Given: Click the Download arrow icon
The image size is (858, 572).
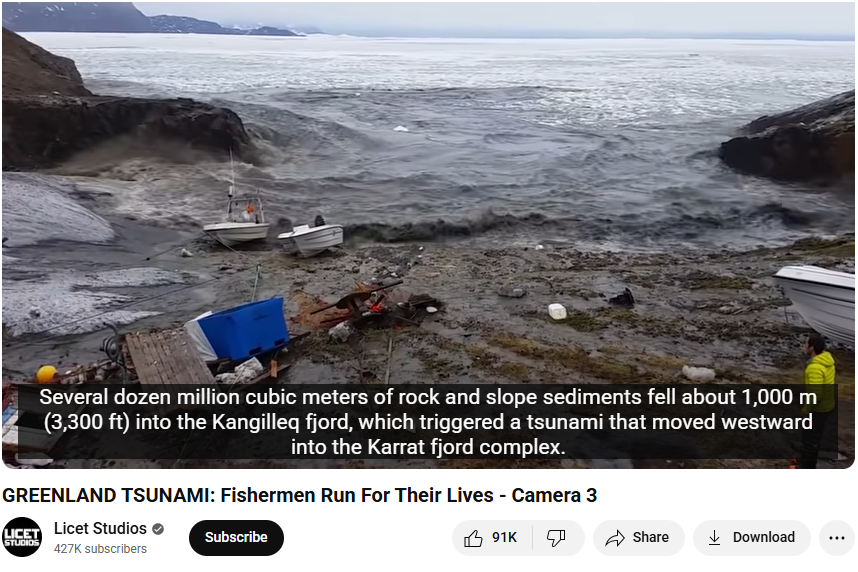Looking at the screenshot, I should coord(714,538).
